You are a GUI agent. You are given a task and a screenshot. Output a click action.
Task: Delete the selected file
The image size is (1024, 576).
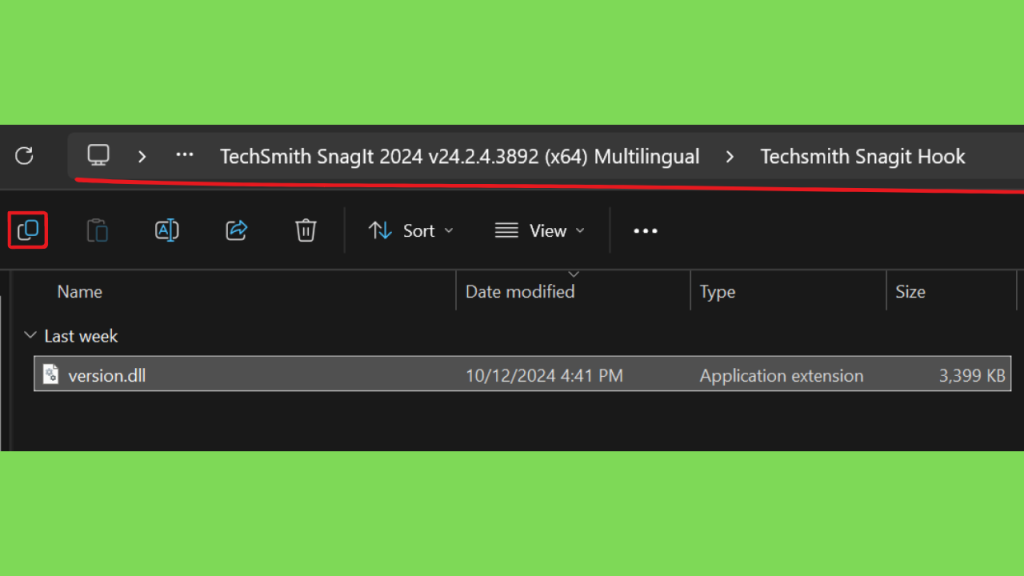coord(306,231)
